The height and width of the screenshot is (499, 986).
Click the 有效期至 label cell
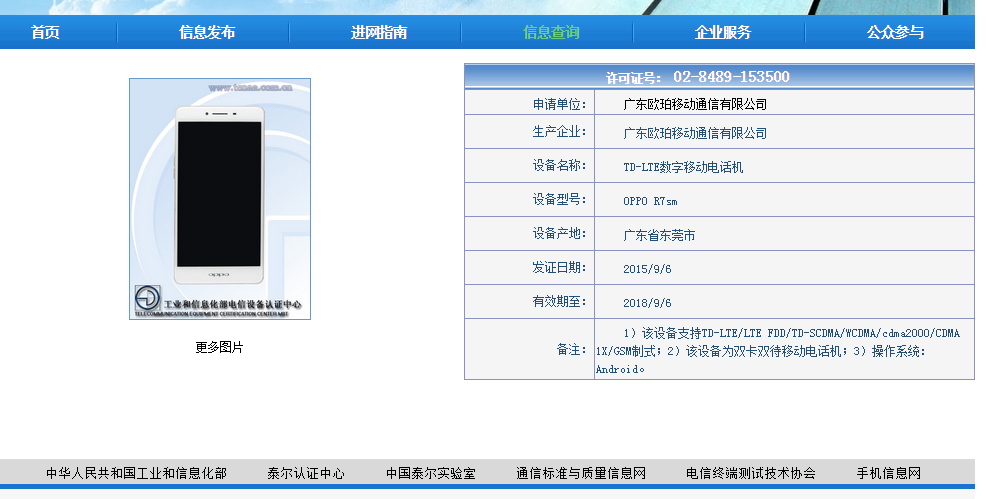[529, 302]
